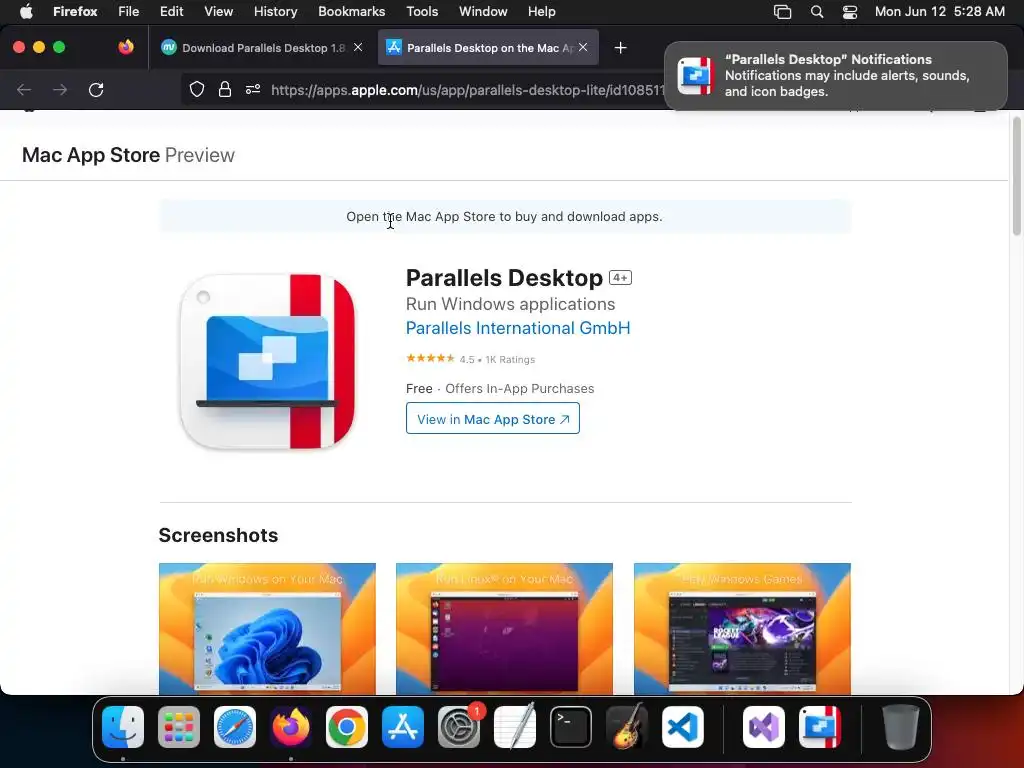Click the Mac App Store Preview heading
Screen dimensions: 1024x768
click(128, 155)
